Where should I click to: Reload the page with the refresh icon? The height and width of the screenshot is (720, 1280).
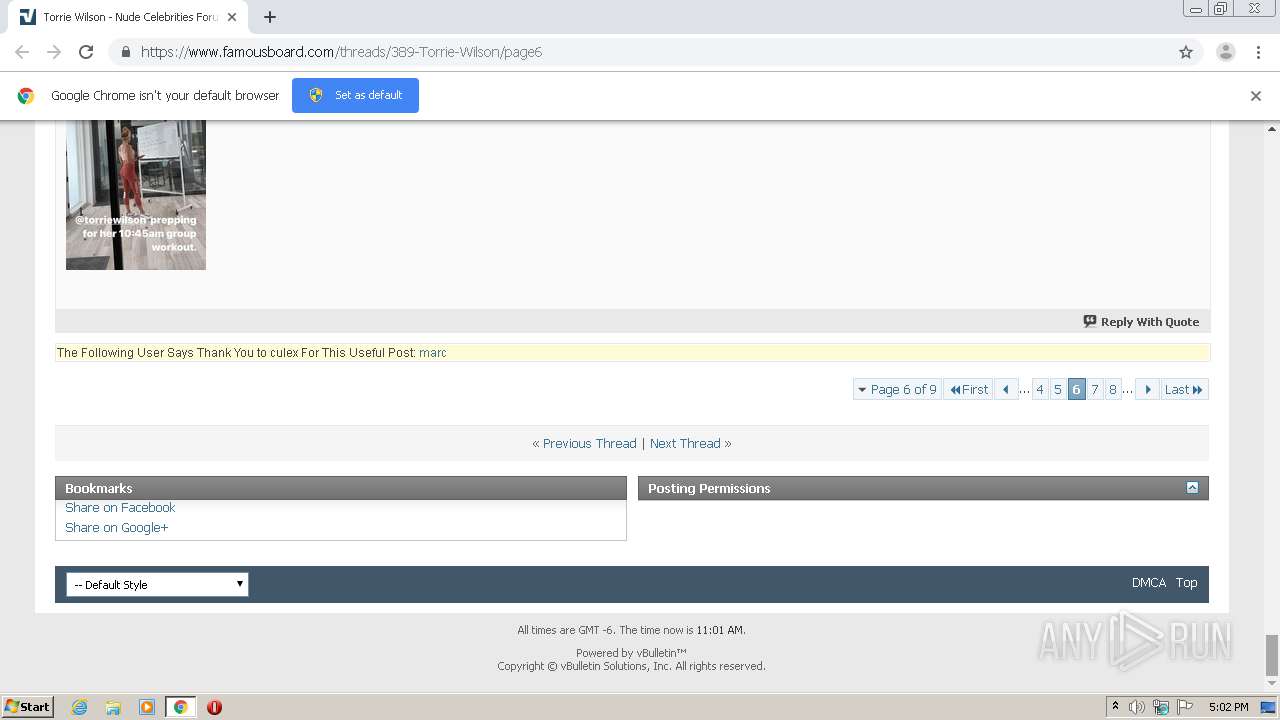coord(86,52)
